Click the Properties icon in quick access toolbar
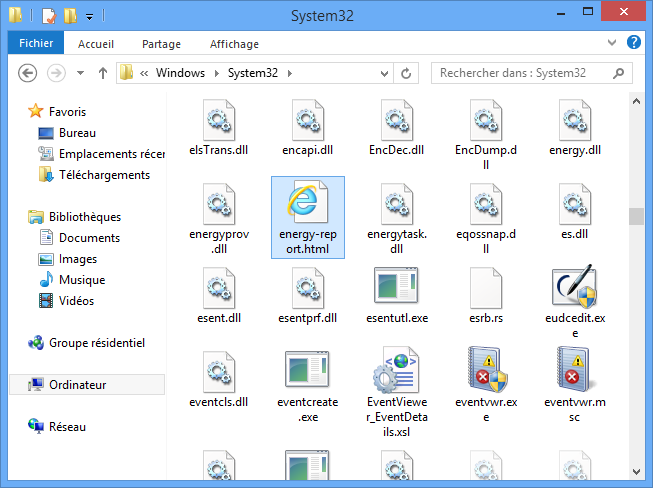653x488 pixels. click(x=49, y=16)
